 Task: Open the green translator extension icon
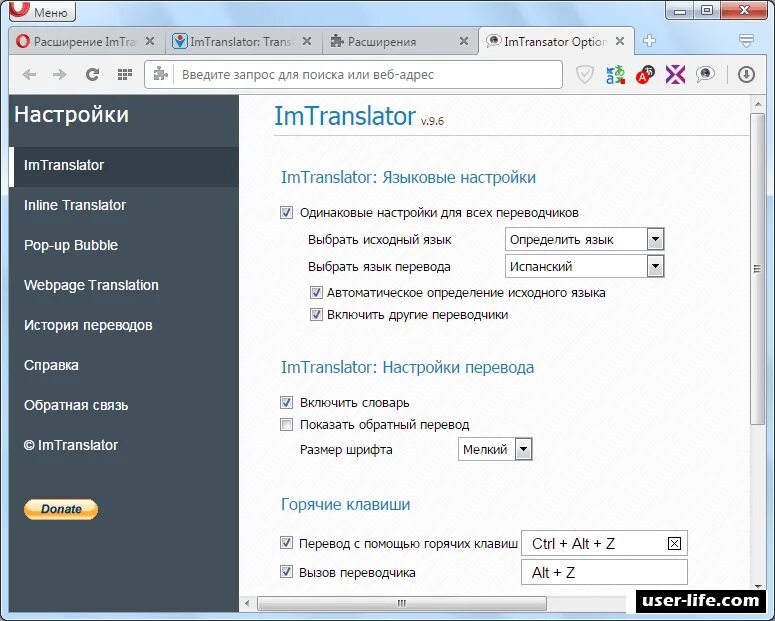tap(615, 75)
